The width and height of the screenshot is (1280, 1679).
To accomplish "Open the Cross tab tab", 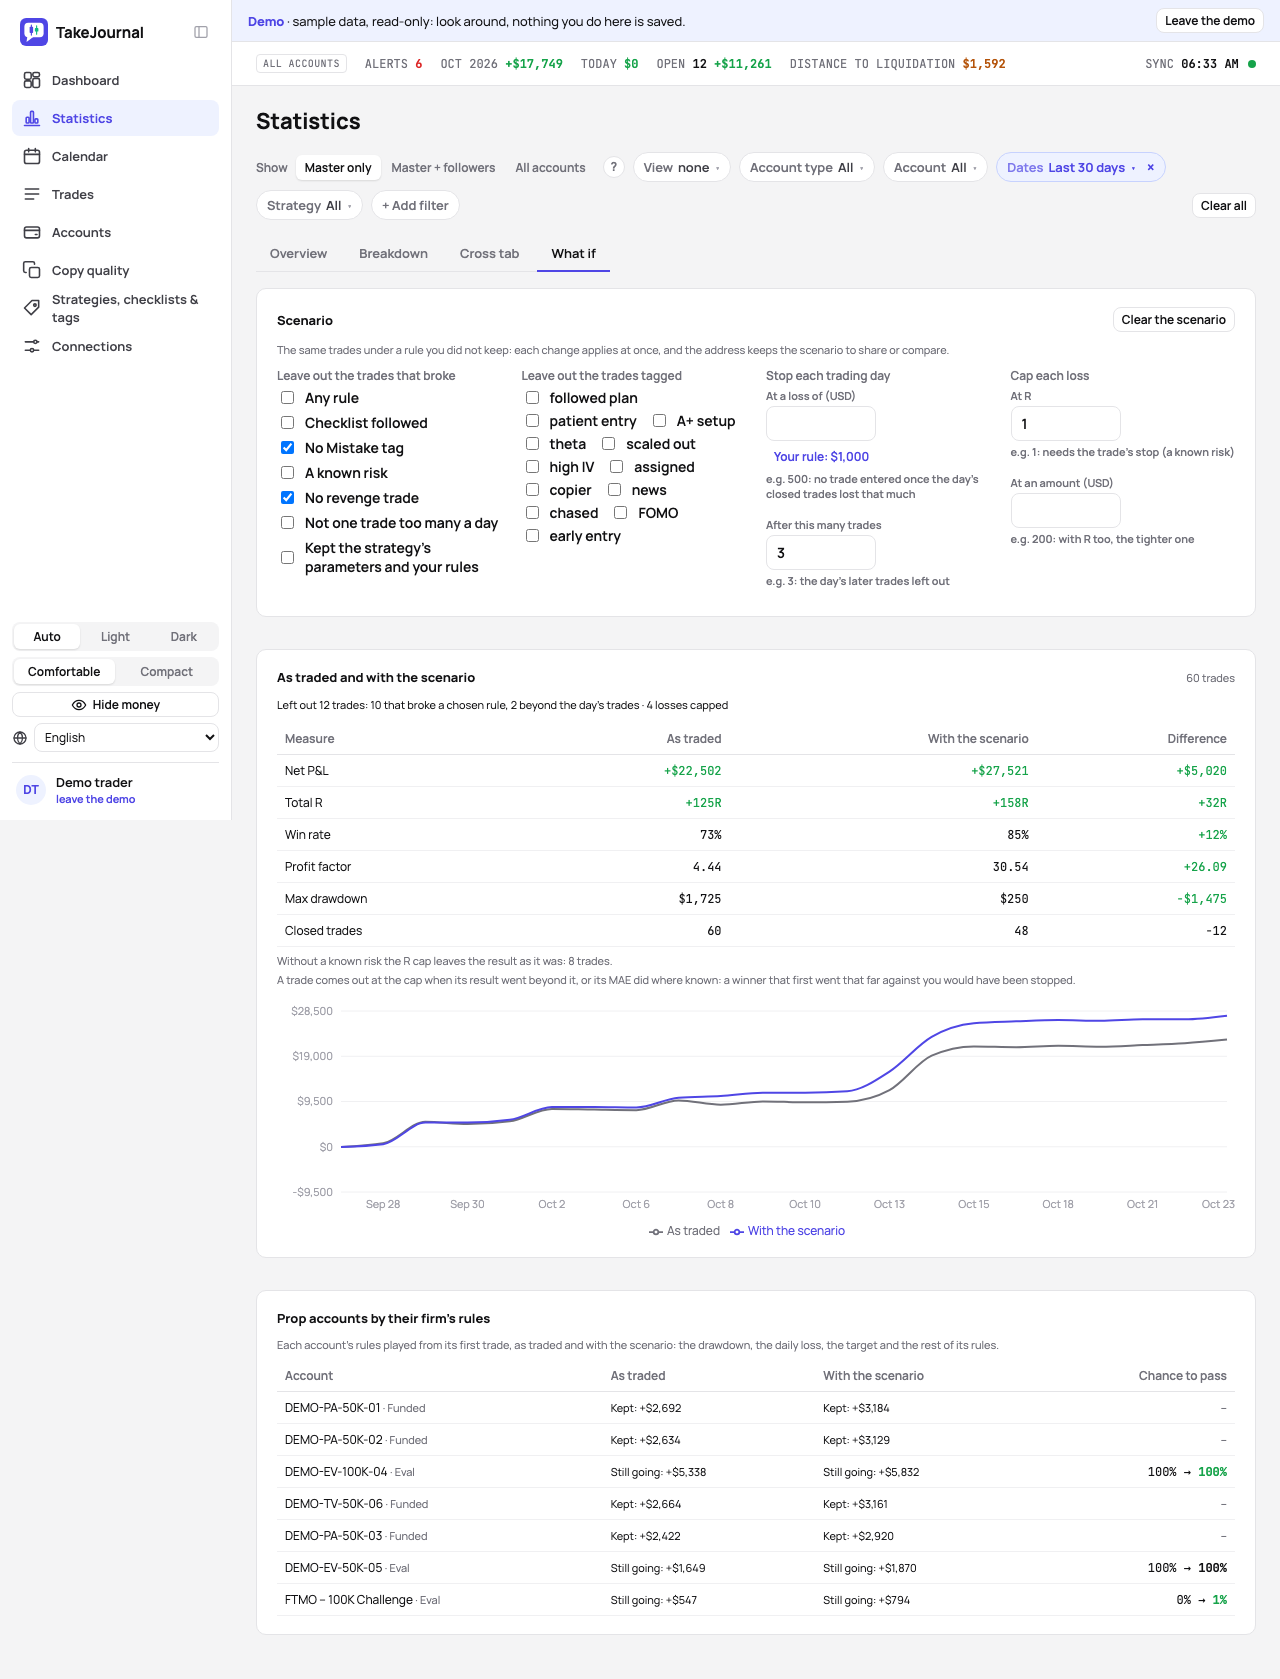I will tap(489, 253).
